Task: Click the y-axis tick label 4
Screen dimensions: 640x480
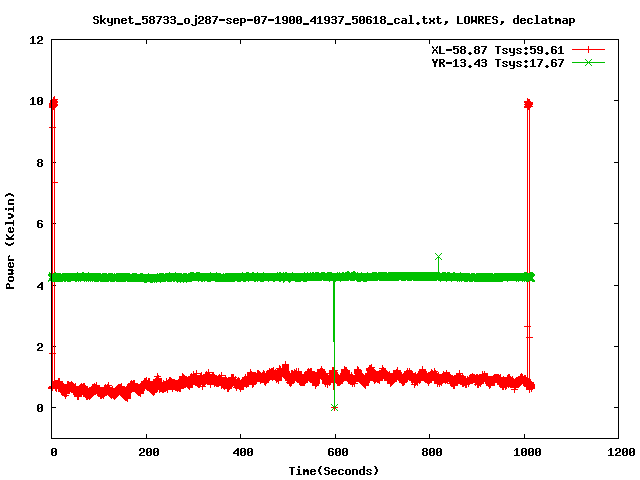Action: click(40, 285)
